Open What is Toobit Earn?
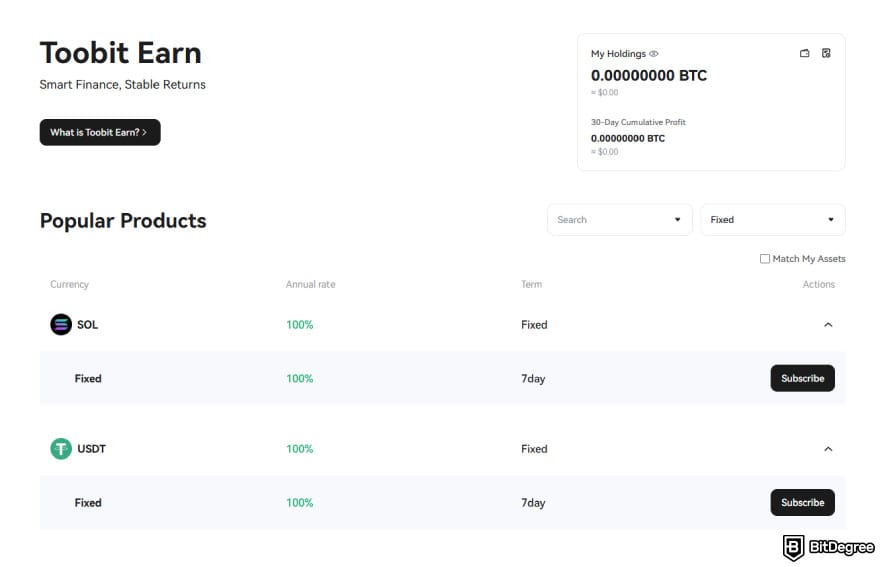The height and width of the screenshot is (567, 880). 100,132
